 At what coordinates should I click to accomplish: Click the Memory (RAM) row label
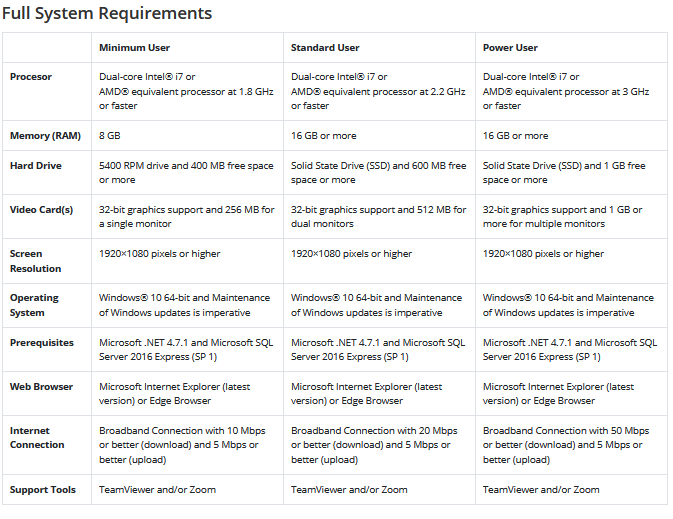43,136
